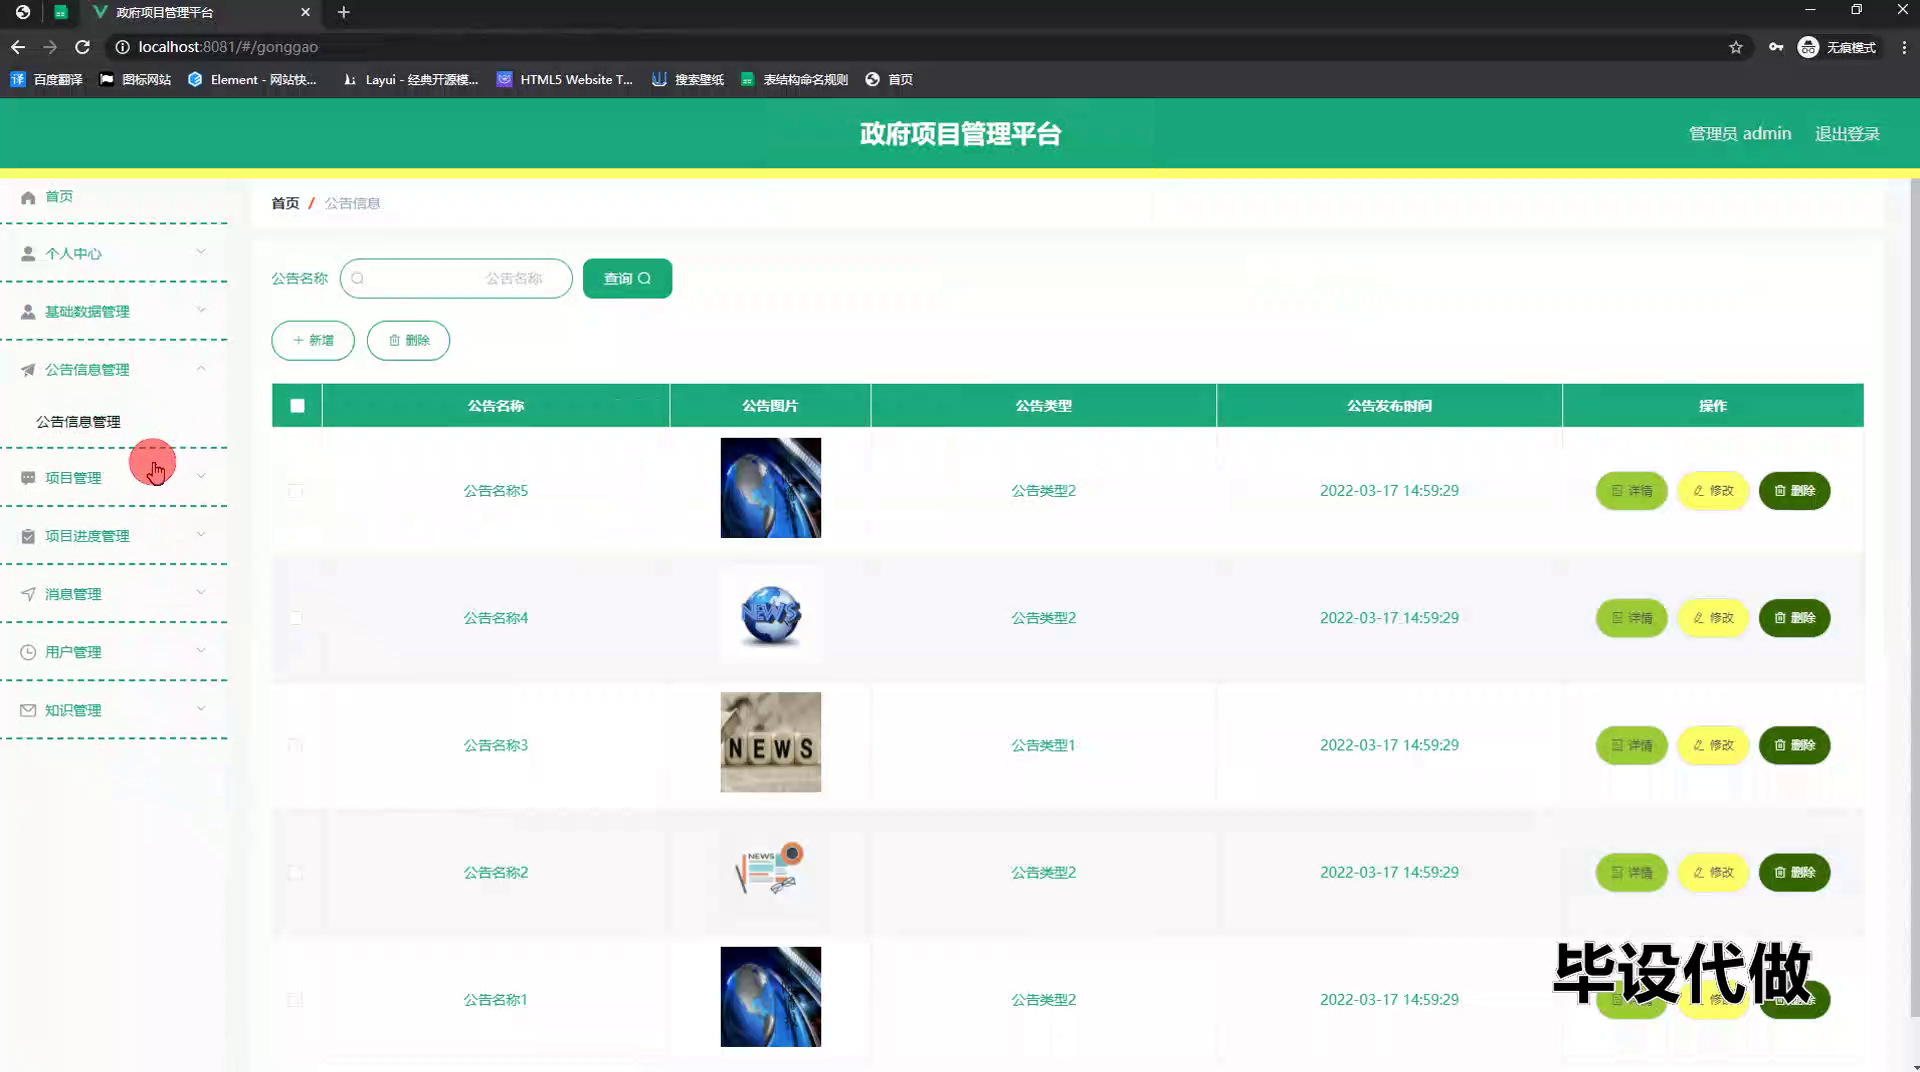
Task: Click the batch 删除 button above table
Action: (408, 341)
